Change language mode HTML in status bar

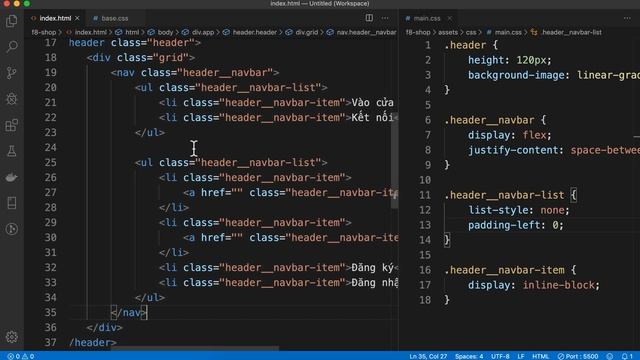pos(540,356)
